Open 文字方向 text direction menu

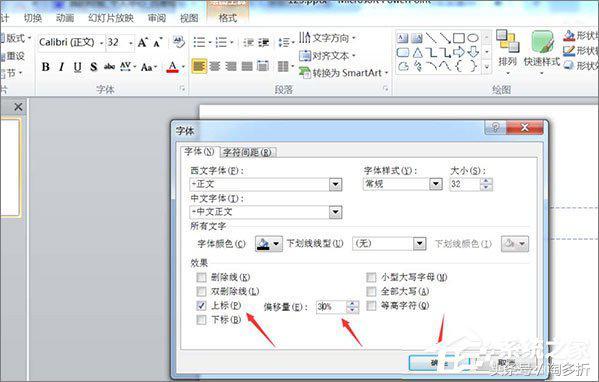(x=327, y=38)
